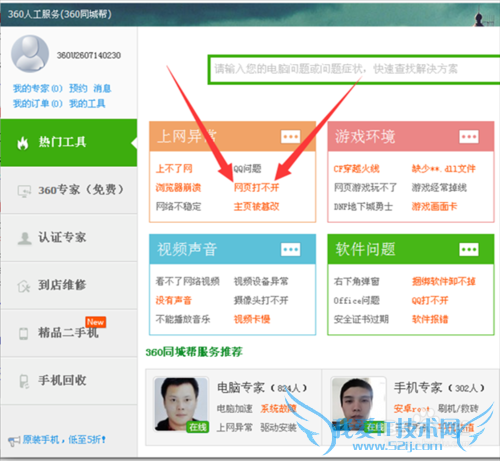Open the 游戏经常掉线 tool
500x461 pixels.
[439, 188]
